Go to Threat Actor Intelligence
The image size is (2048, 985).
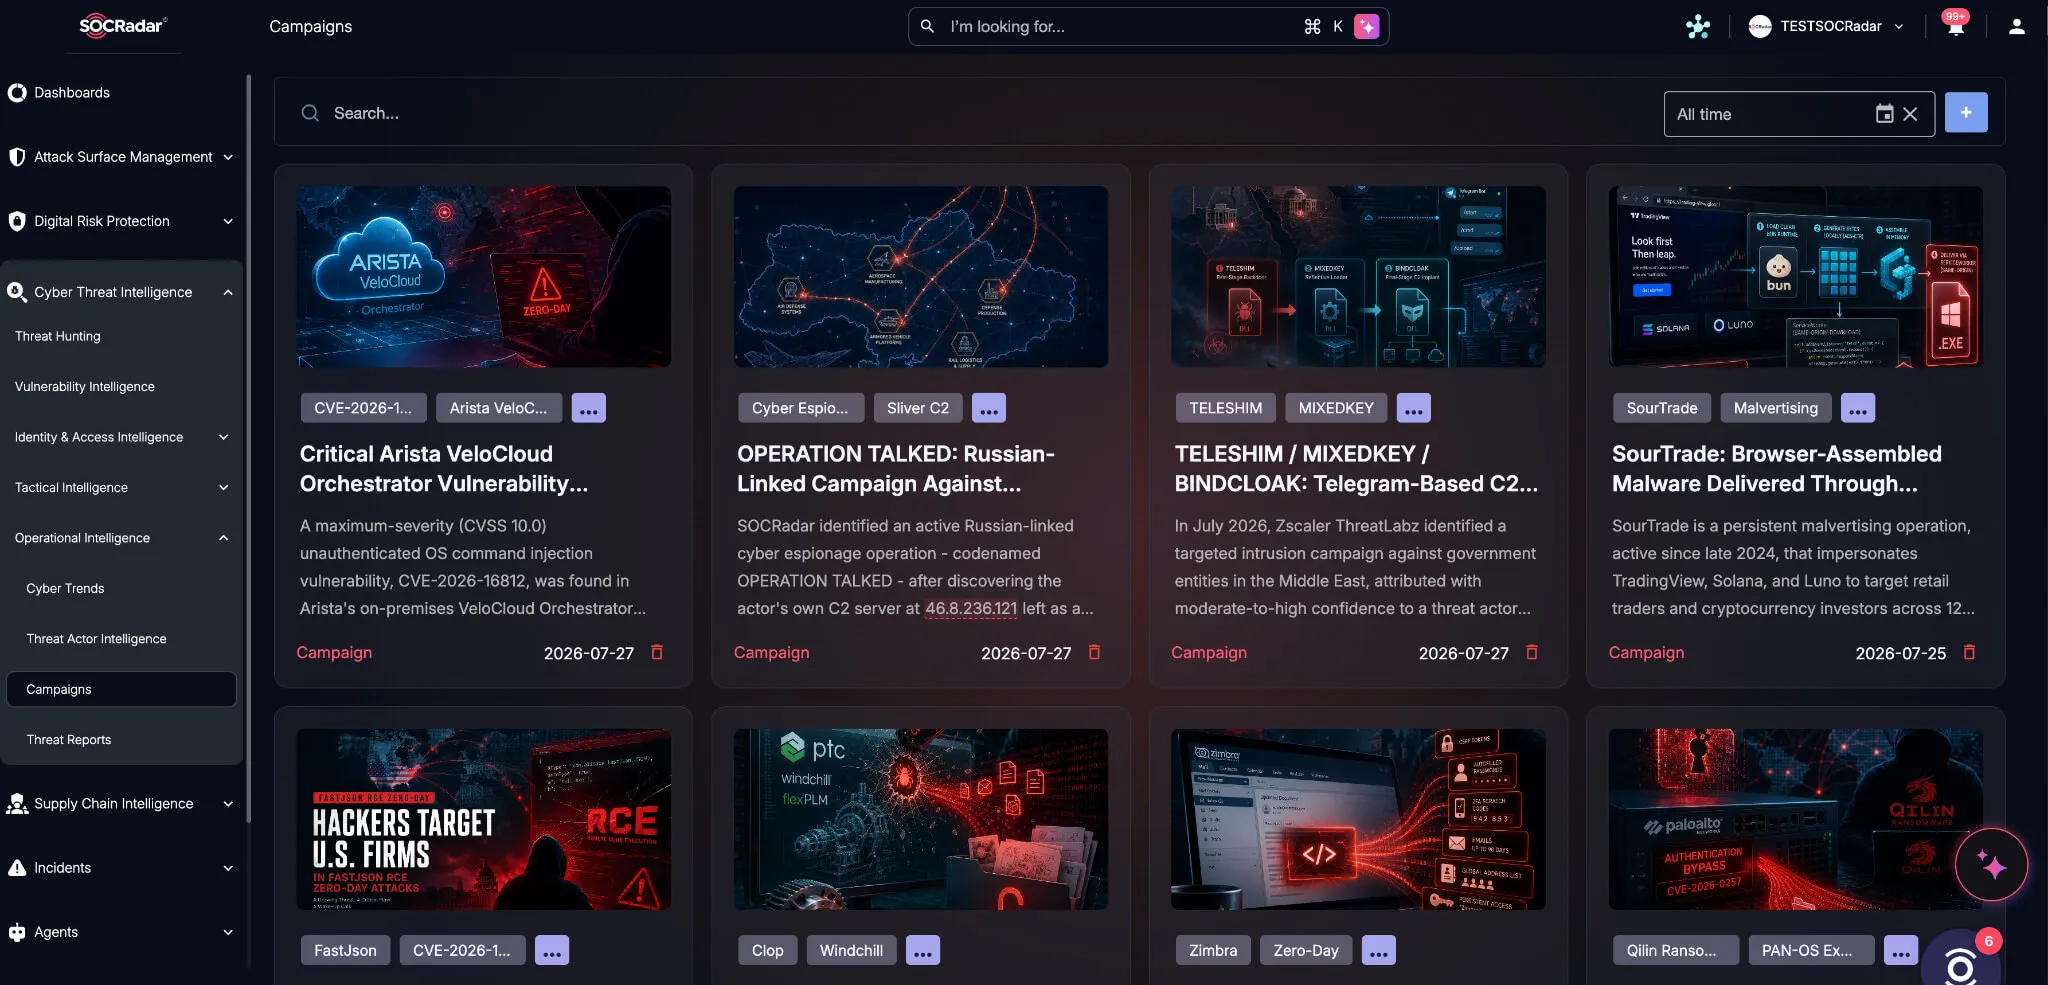[96, 639]
